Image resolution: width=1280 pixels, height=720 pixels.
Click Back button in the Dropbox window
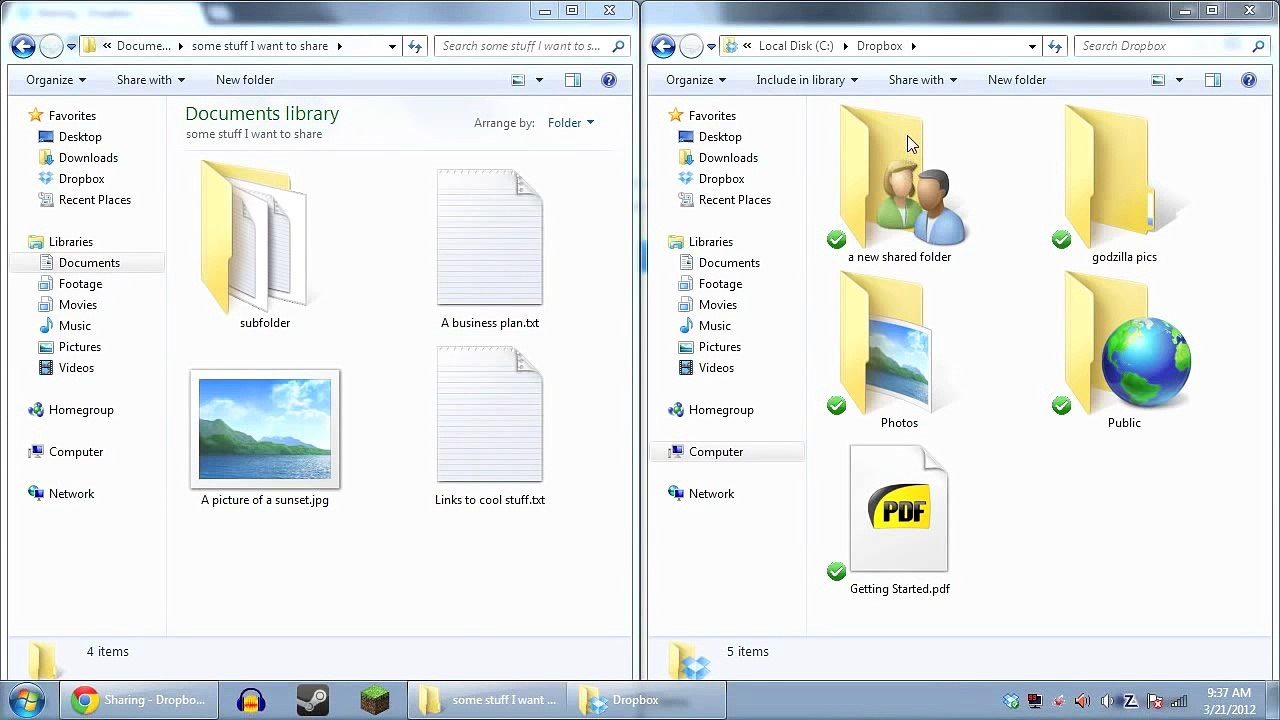(x=662, y=46)
